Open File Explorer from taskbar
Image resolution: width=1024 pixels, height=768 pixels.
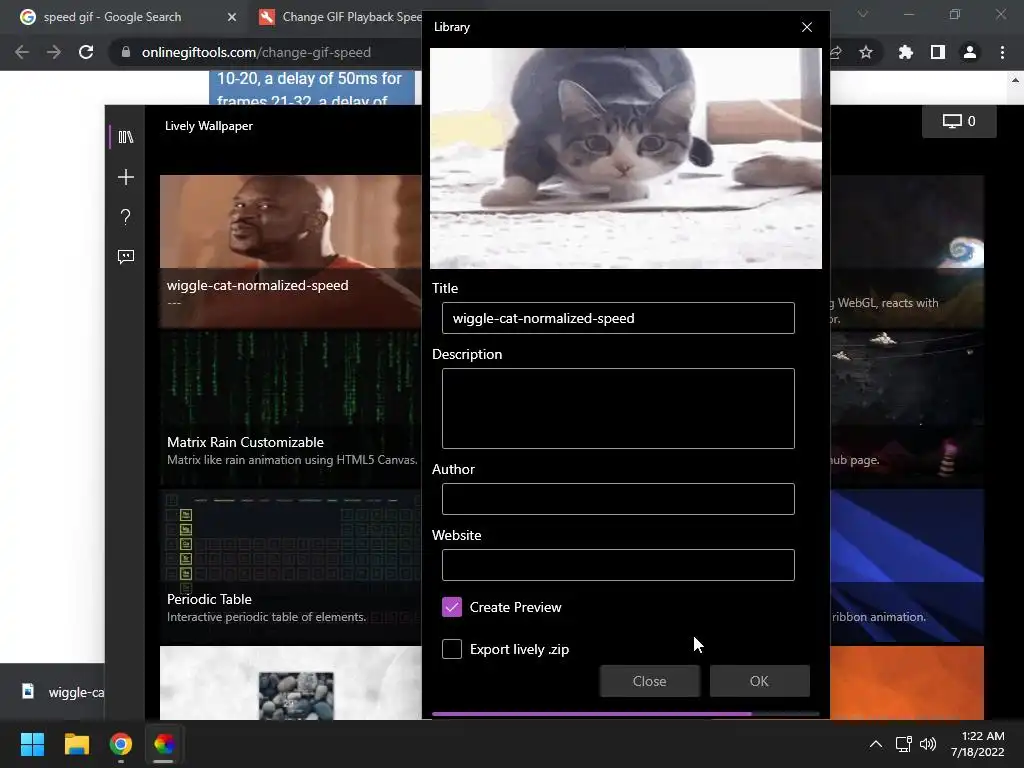point(76,744)
